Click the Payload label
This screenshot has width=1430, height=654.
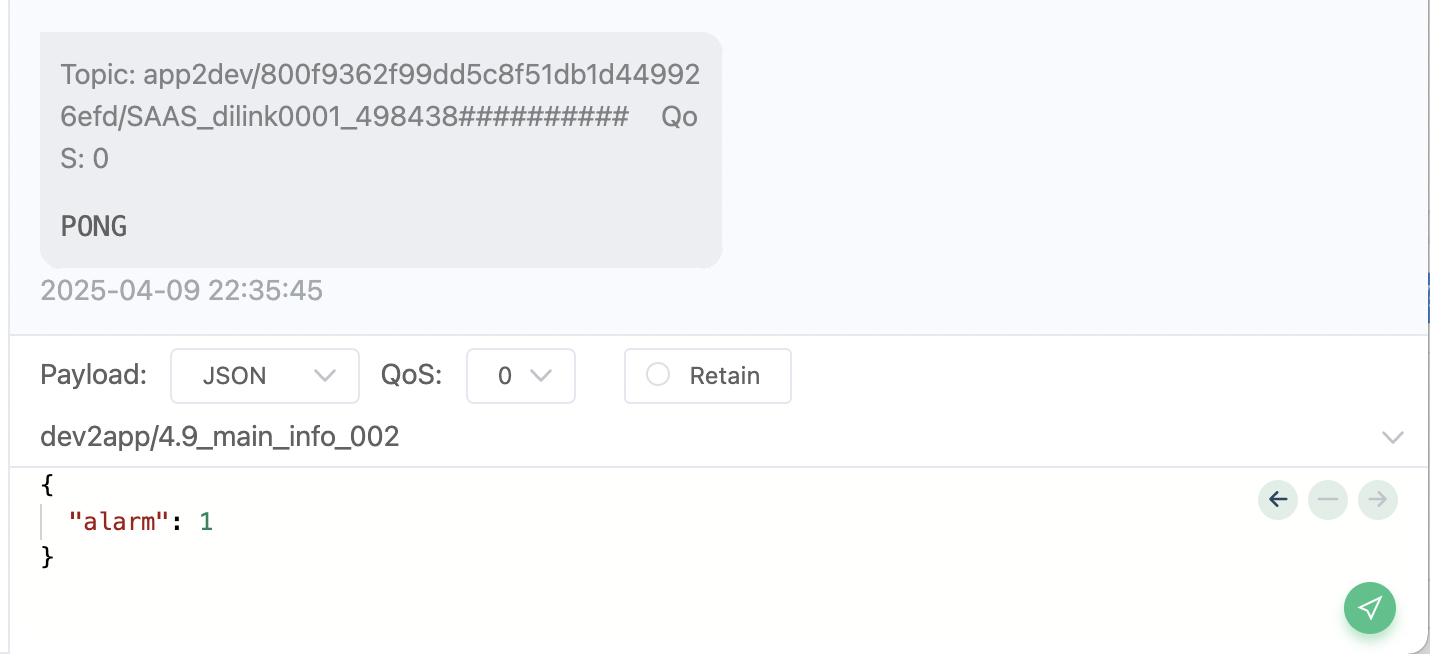94,375
